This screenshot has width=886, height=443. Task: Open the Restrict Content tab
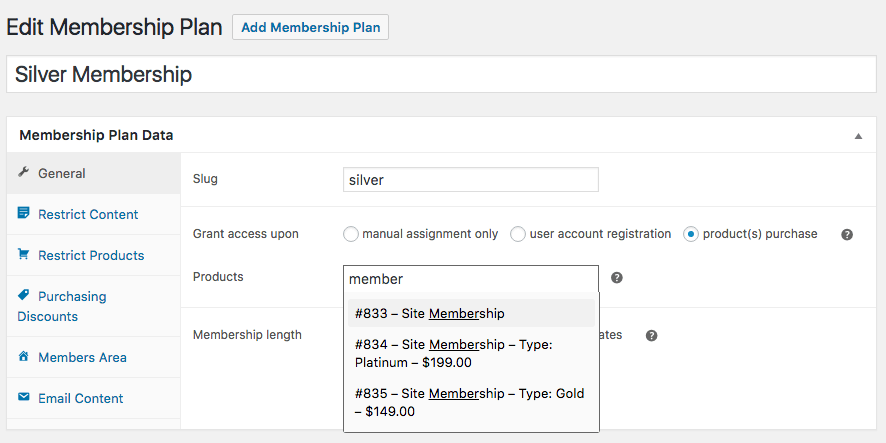coord(88,214)
